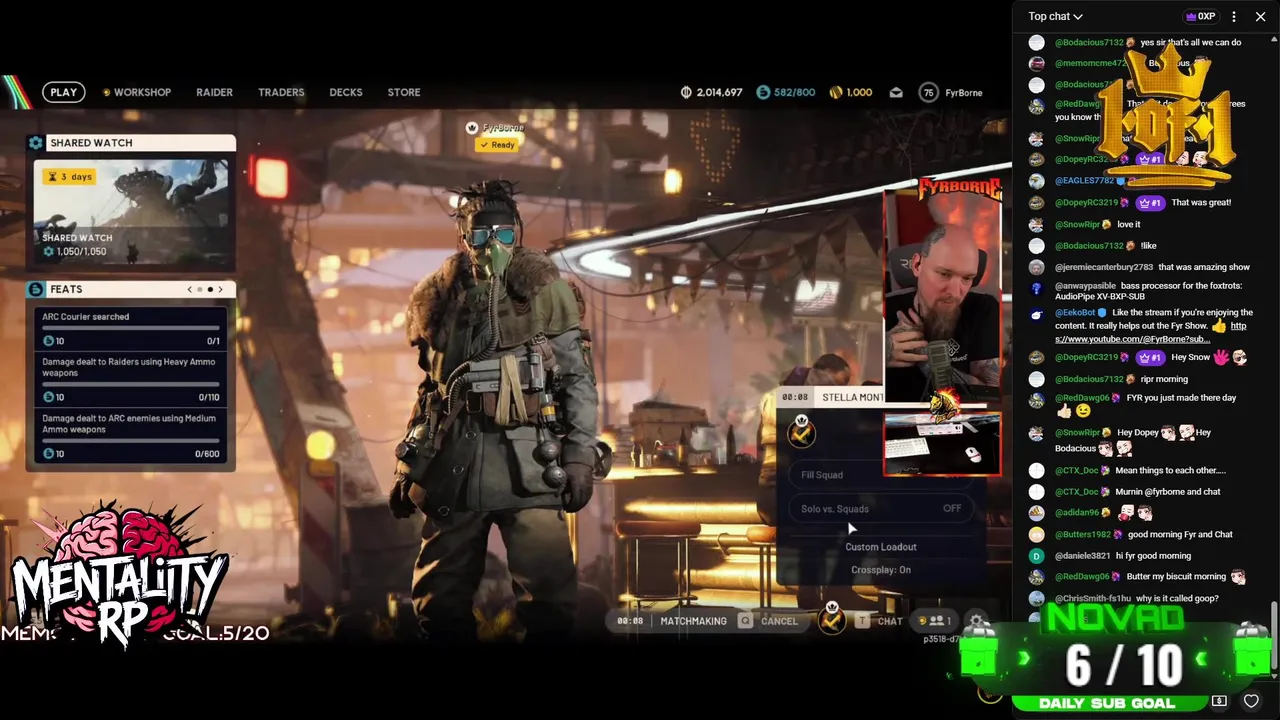This screenshot has height=720, width=1280.
Task: Go to previous Feats page arrow
Action: [190, 289]
